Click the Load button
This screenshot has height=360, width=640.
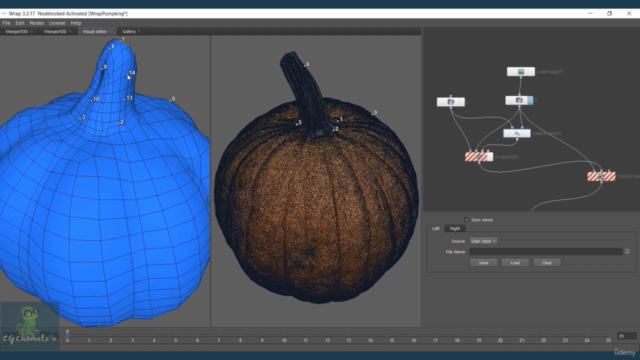[515, 263]
